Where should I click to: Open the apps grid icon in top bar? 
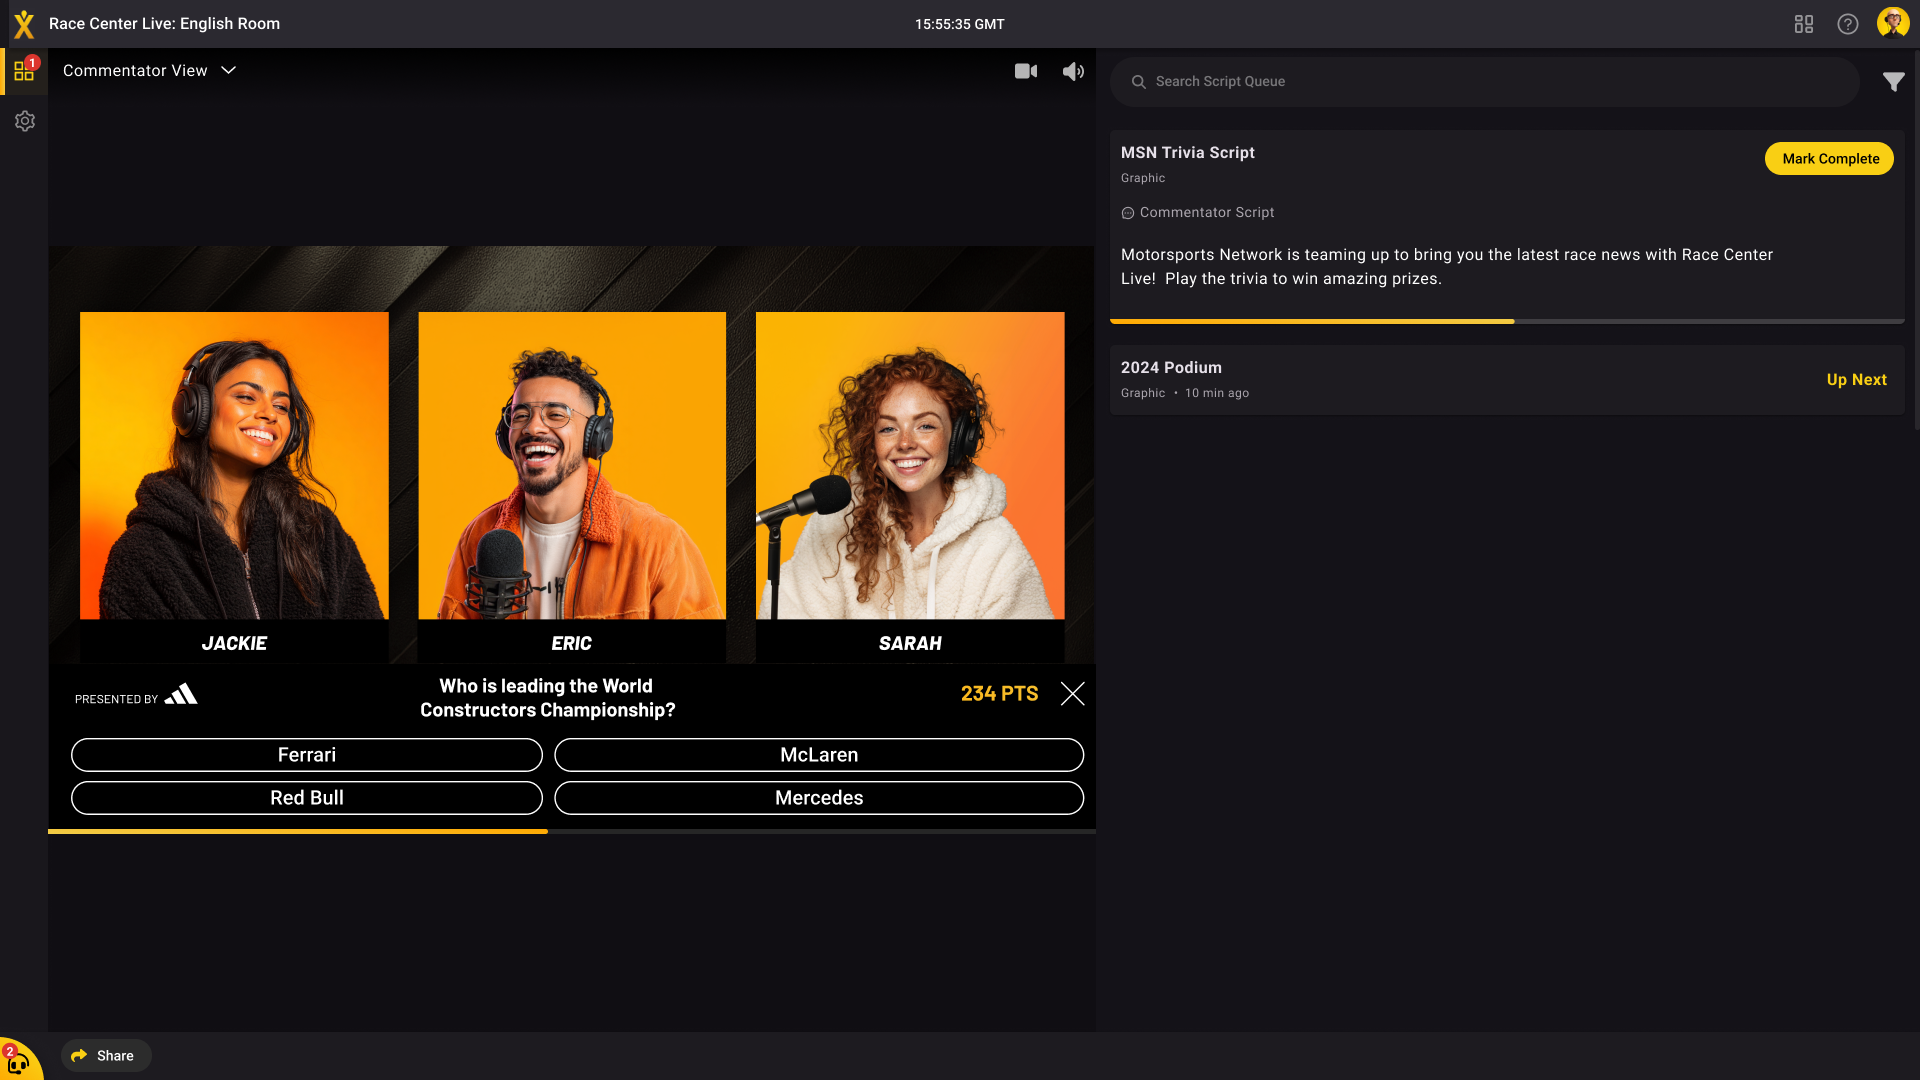(x=1803, y=24)
